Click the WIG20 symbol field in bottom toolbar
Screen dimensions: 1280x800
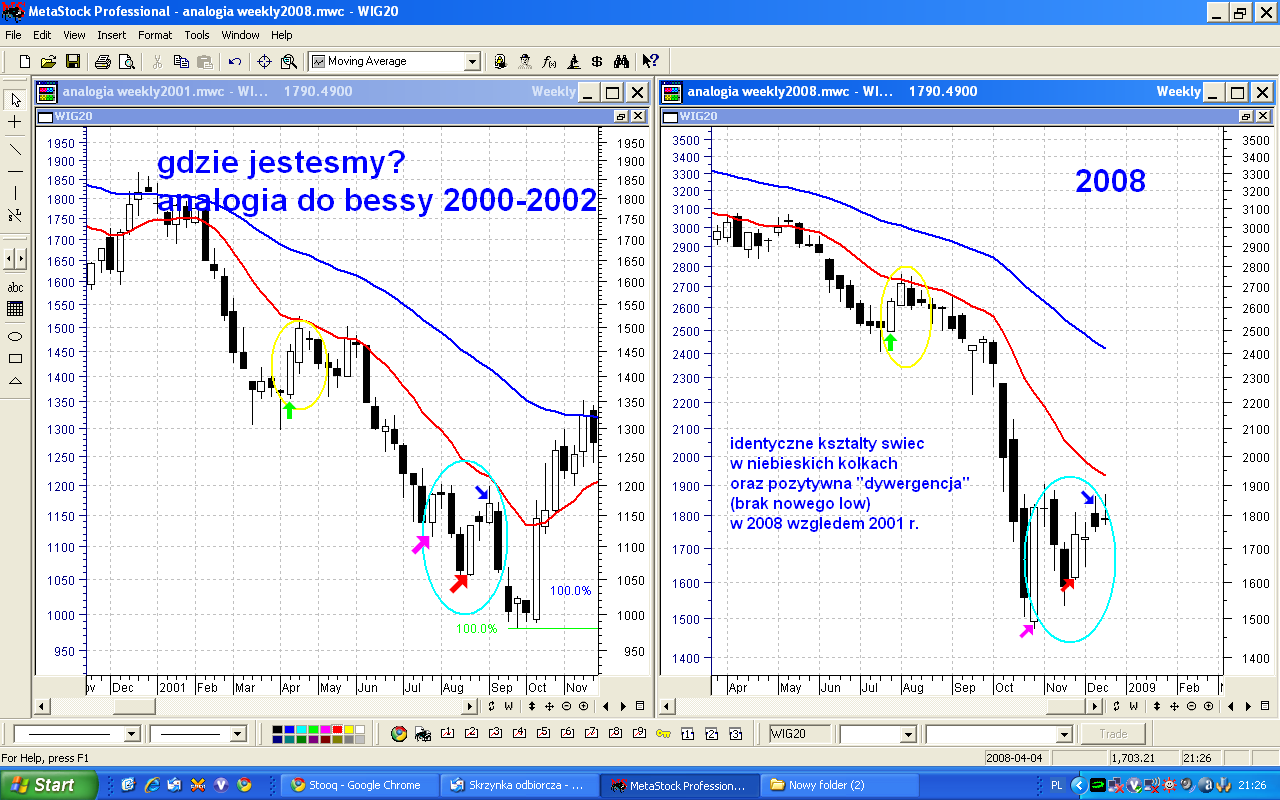pyautogui.click(x=801, y=734)
